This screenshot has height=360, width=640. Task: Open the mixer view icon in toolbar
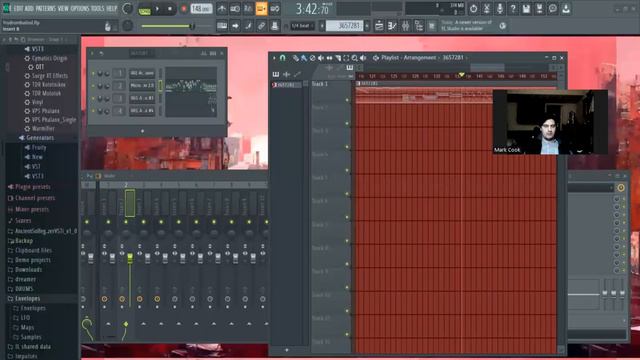tap(405, 26)
